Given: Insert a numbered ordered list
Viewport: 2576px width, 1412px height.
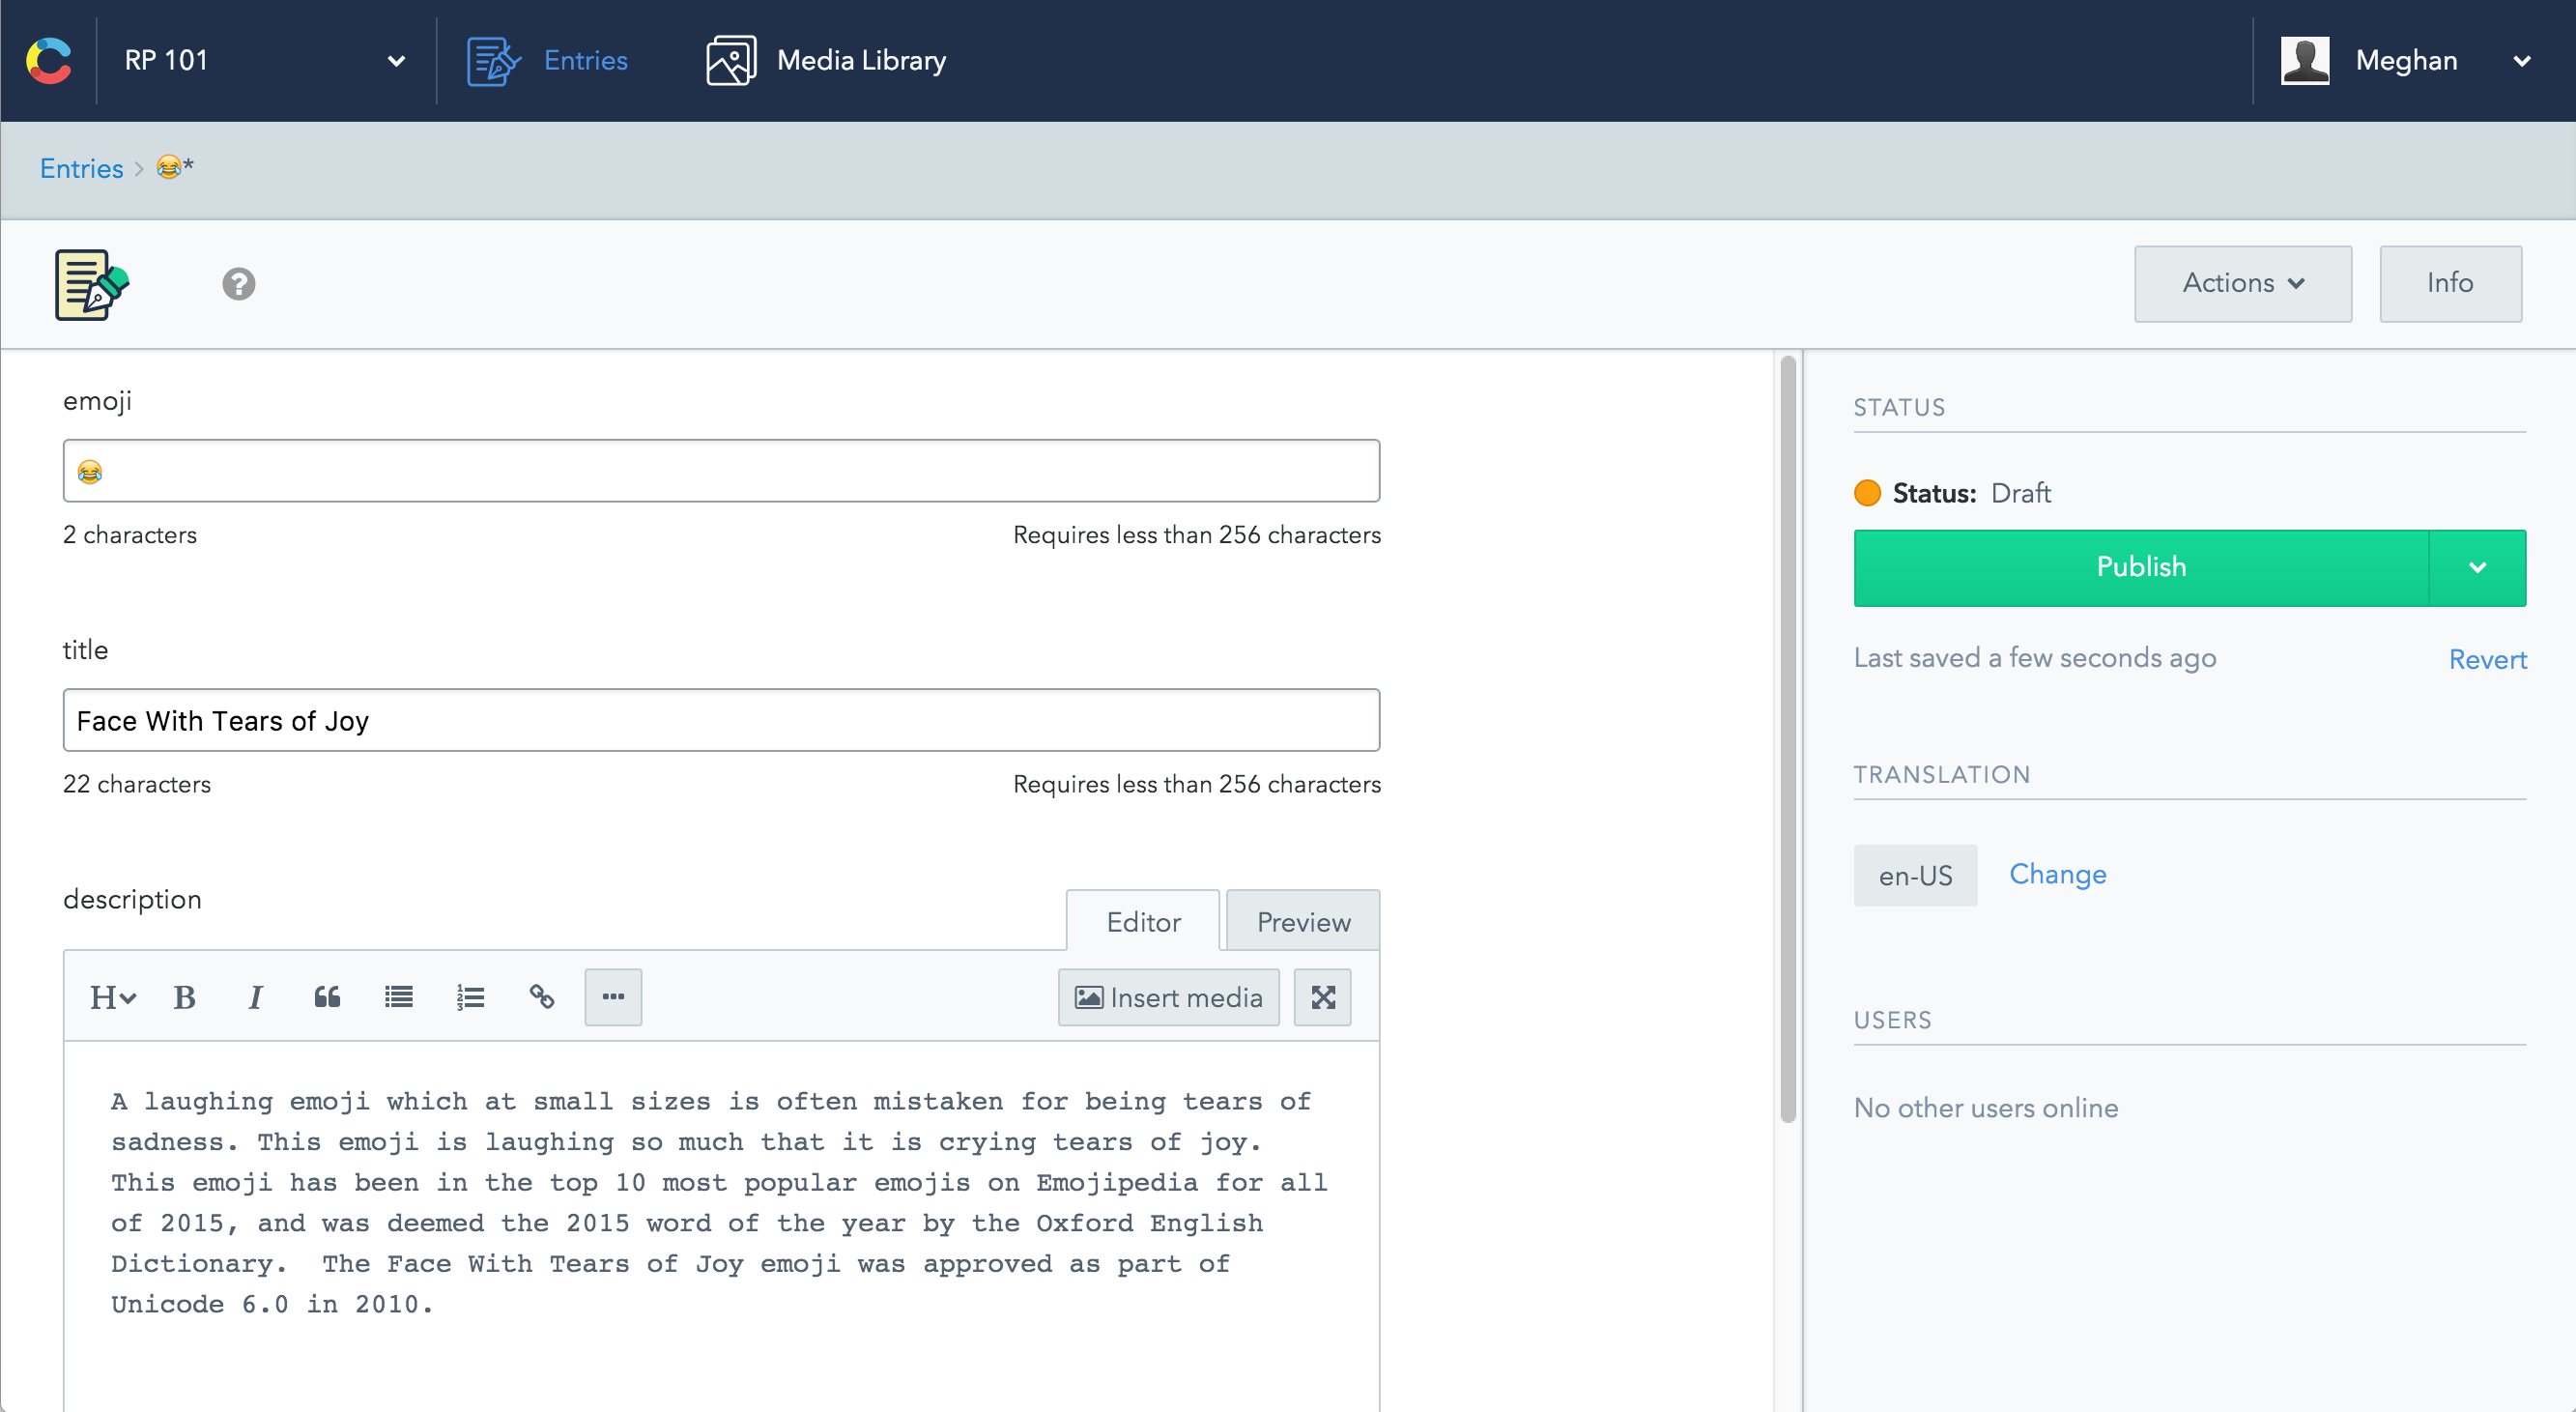Looking at the screenshot, I should point(470,997).
